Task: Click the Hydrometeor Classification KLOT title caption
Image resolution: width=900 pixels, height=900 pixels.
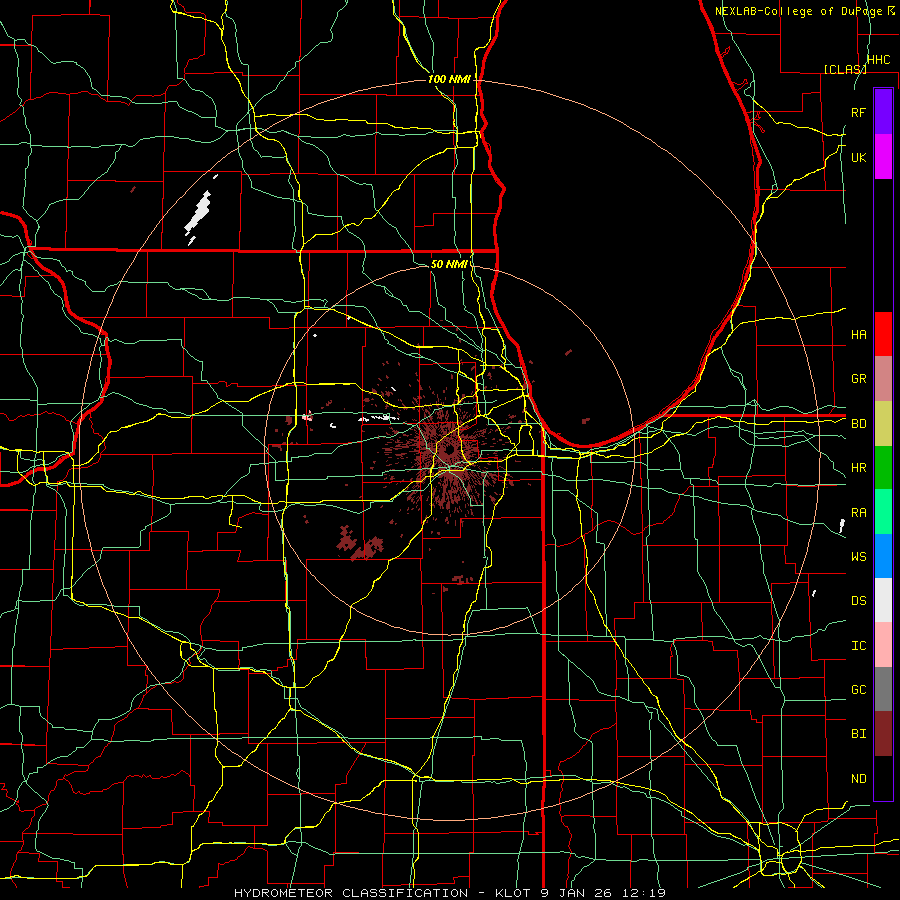Action: (x=449, y=893)
